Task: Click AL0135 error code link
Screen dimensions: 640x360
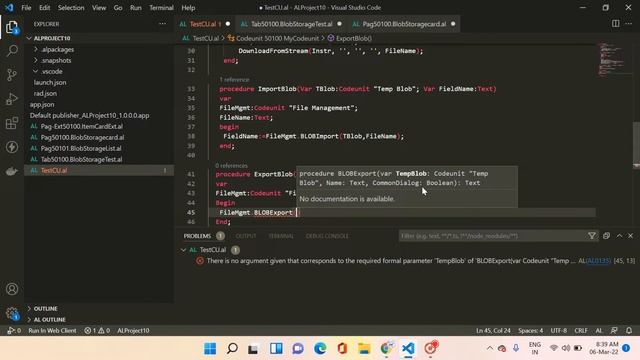Action: (x=598, y=261)
